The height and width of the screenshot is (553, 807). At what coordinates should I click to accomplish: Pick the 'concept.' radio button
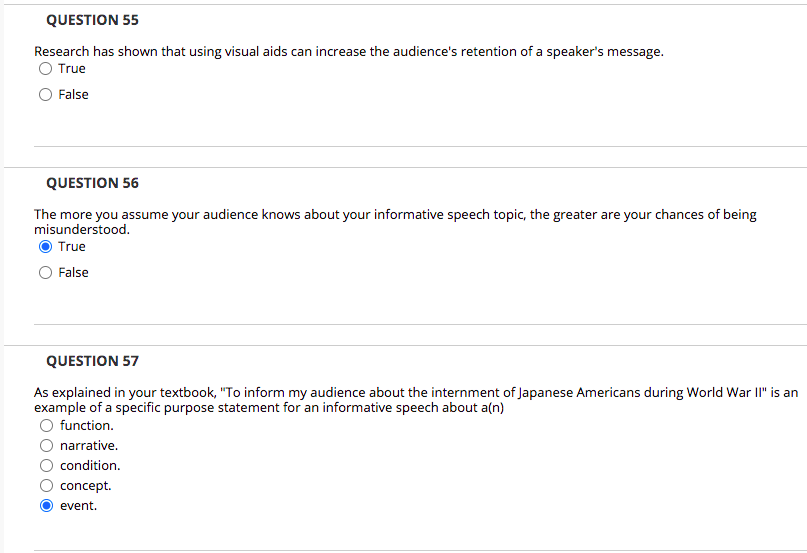click(46, 486)
